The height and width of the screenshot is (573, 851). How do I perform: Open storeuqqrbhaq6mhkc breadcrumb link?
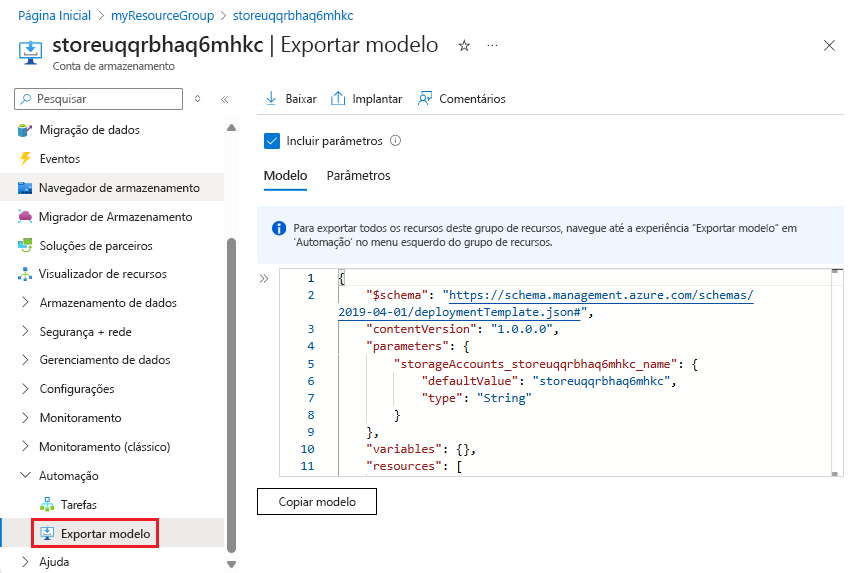tap(293, 16)
